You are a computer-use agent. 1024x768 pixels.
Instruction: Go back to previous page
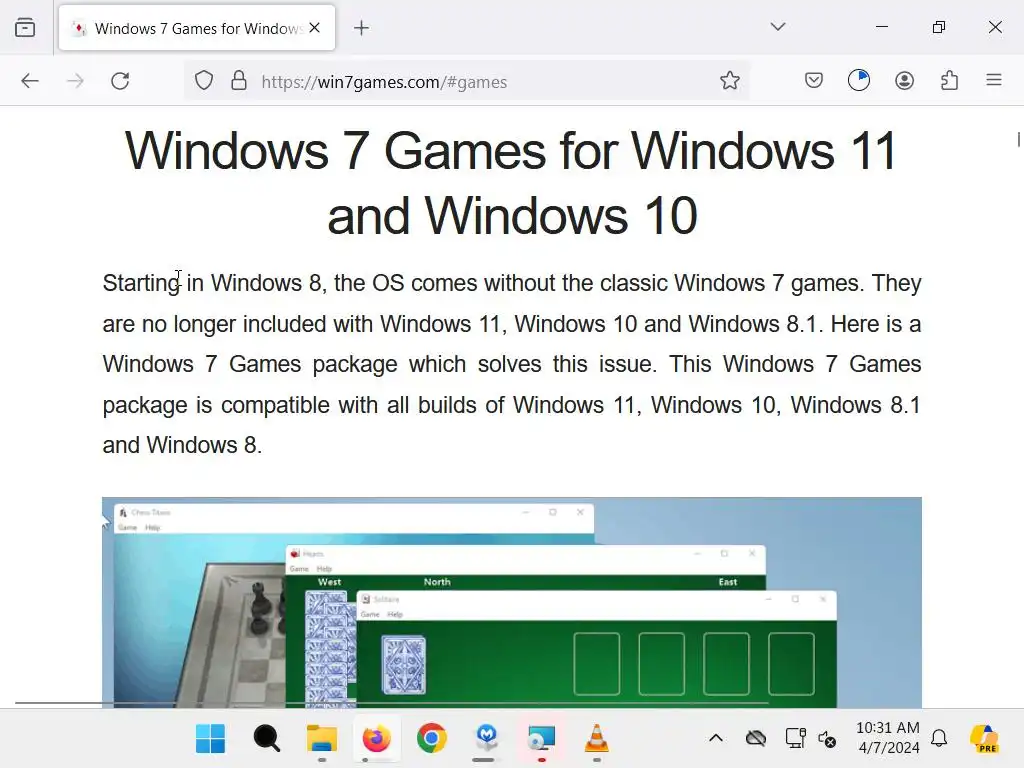coord(30,81)
